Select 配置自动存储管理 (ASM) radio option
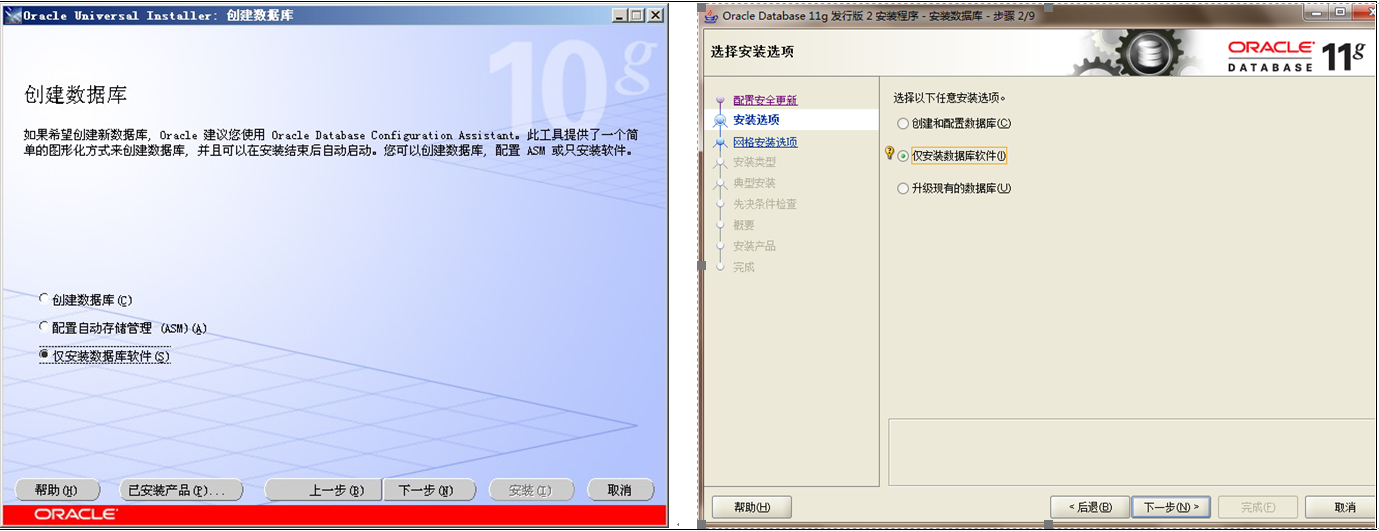The height and width of the screenshot is (531, 1379). tap(43, 328)
